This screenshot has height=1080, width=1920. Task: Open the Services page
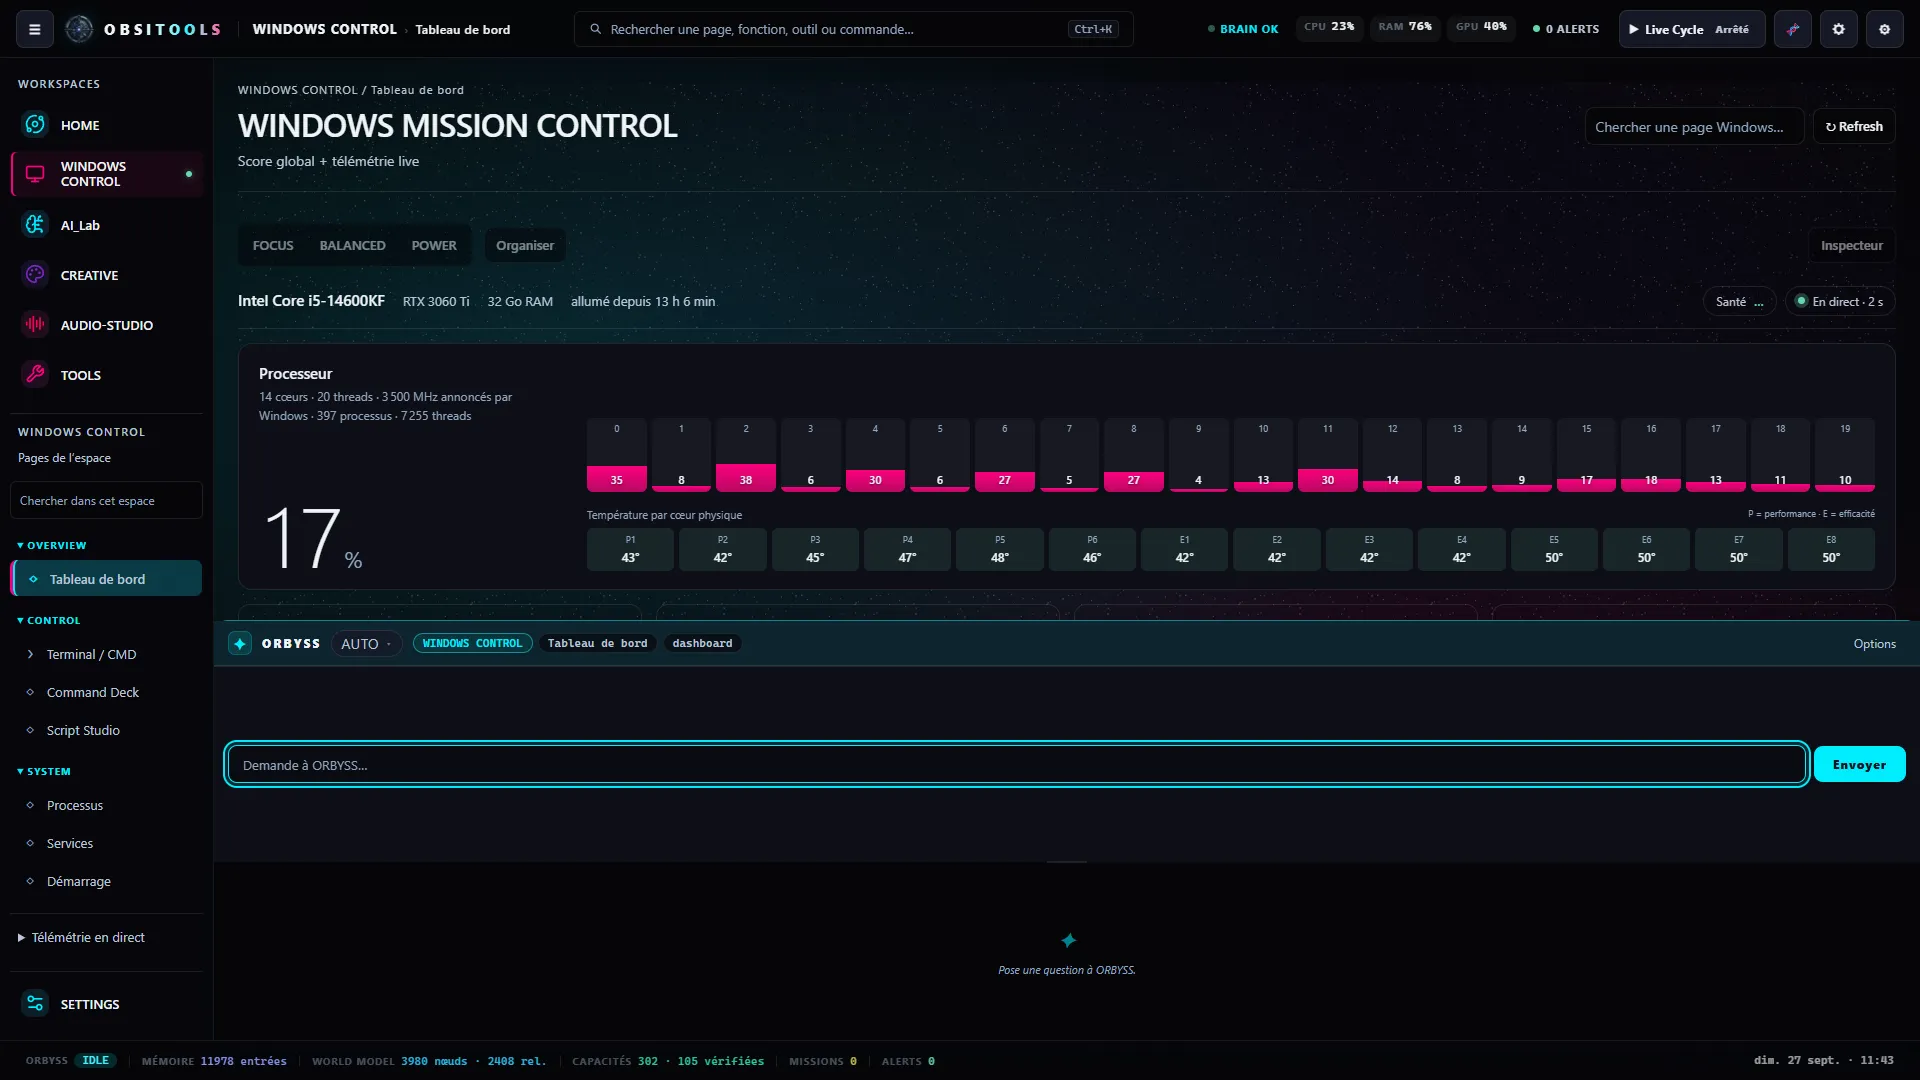pyautogui.click(x=106, y=843)
